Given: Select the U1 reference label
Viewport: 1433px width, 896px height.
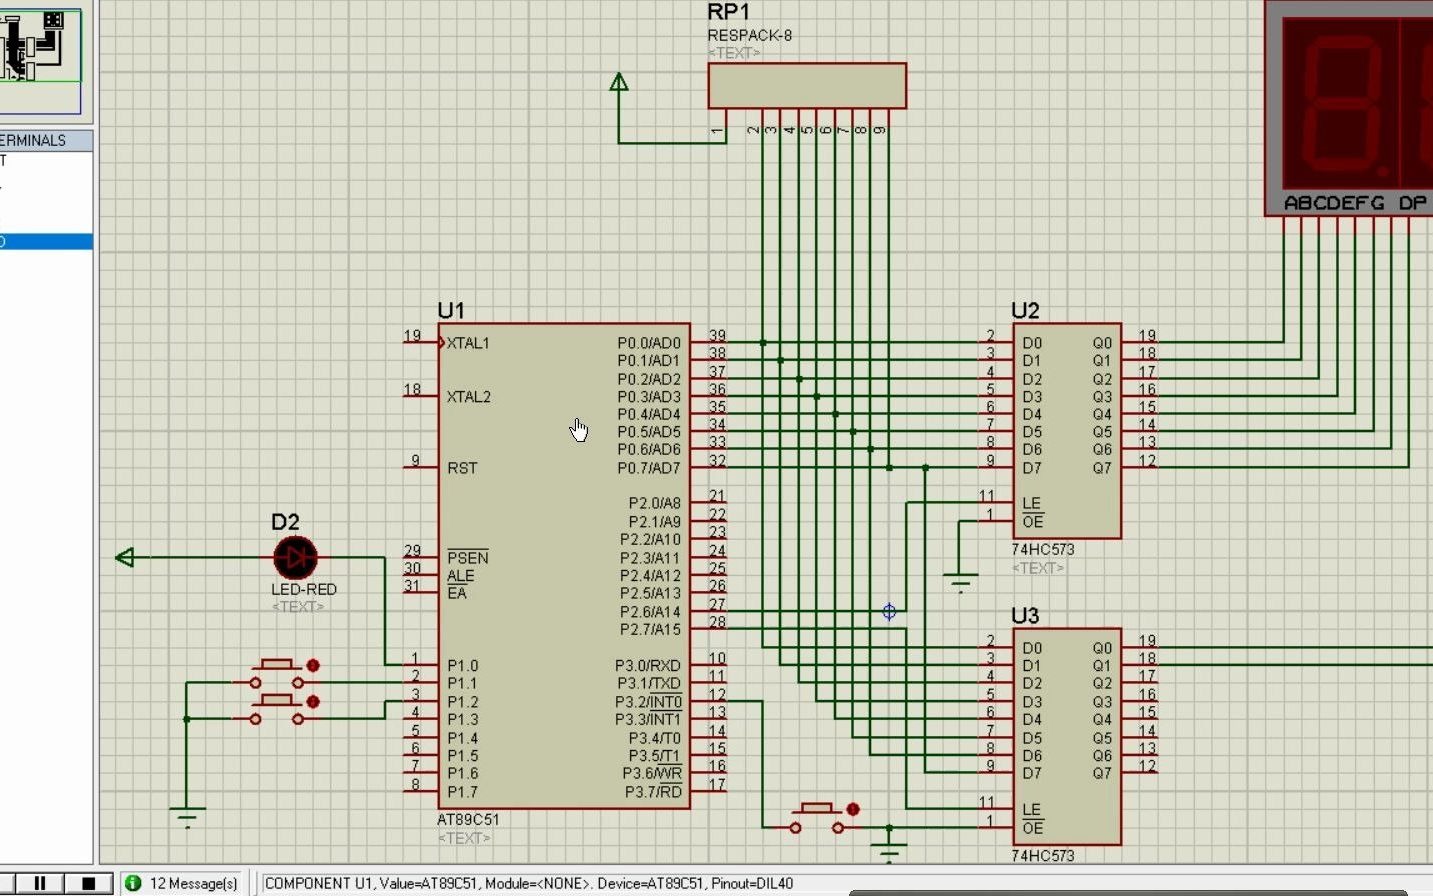Looking at the screenshot, I should 451,310.
